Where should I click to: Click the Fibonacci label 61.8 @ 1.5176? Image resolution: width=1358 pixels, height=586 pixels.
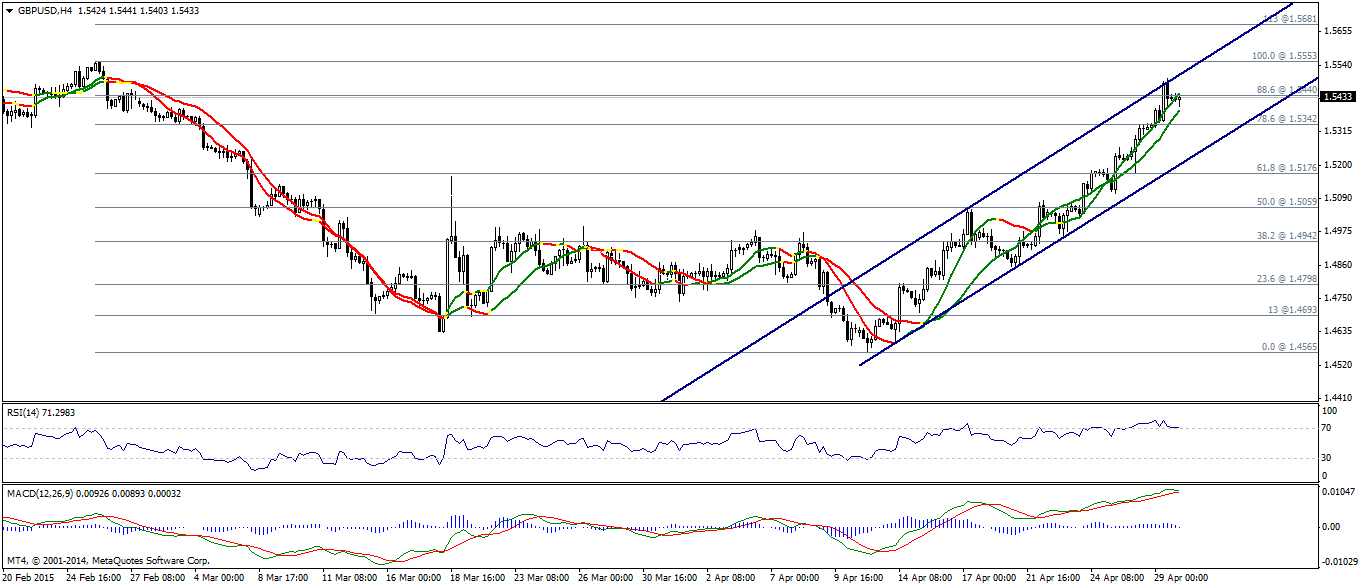[x=1285, y=168]
